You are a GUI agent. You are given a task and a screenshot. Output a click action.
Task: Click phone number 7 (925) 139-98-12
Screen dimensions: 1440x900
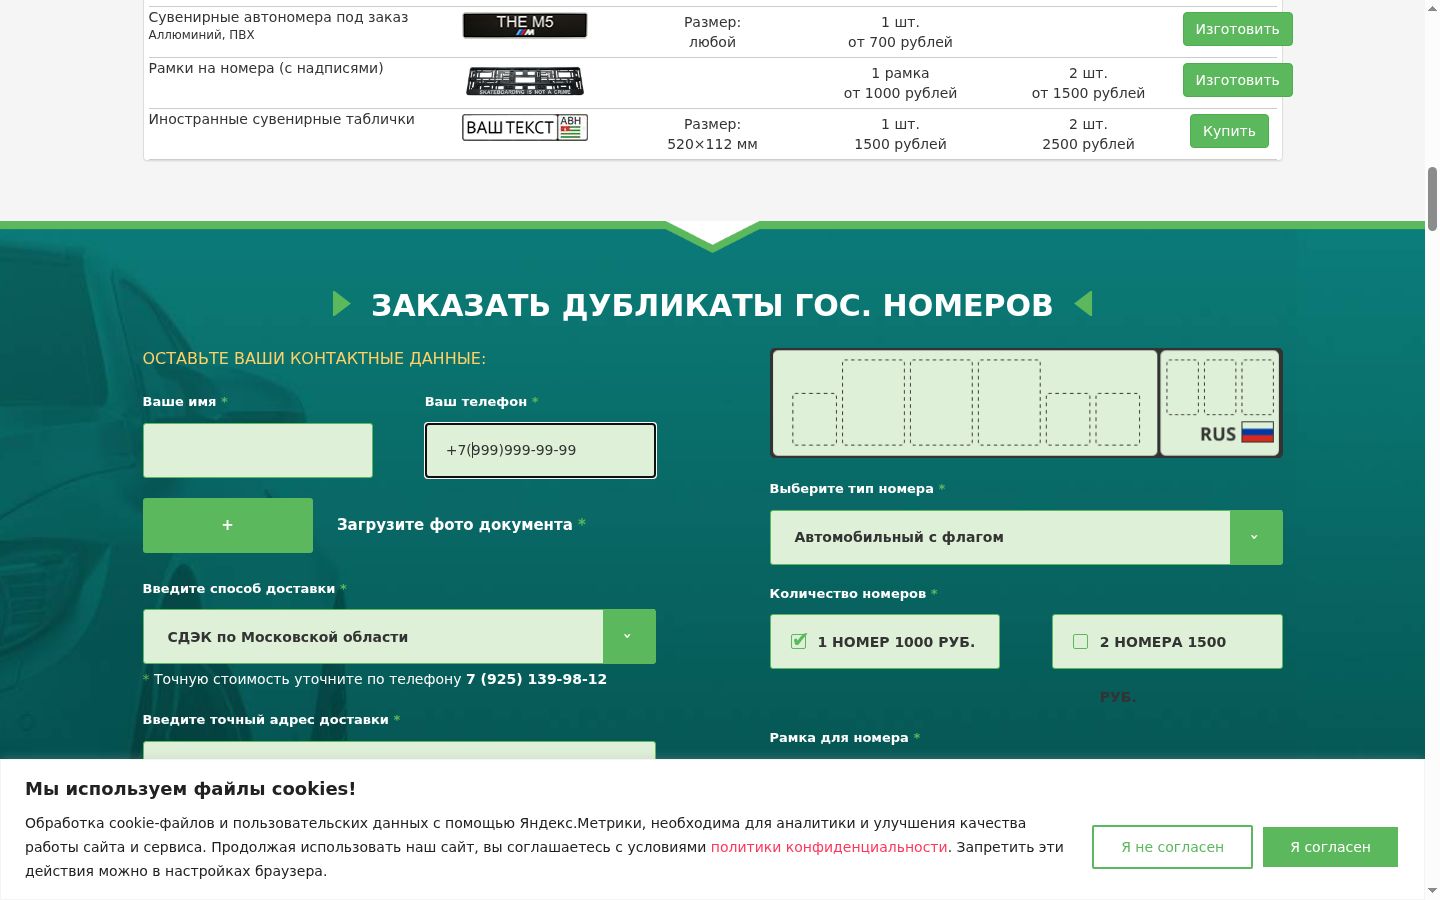click(x=536, y=679)
